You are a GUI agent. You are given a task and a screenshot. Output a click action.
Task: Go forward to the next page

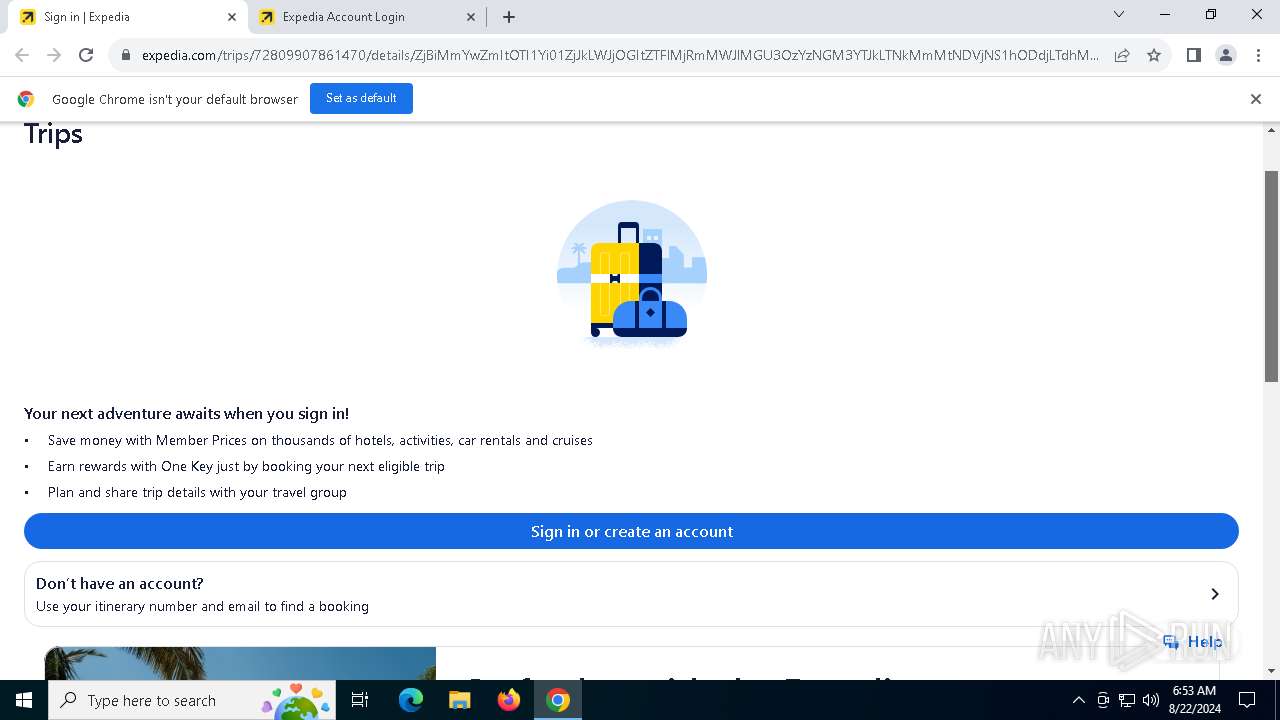(54, 55)
